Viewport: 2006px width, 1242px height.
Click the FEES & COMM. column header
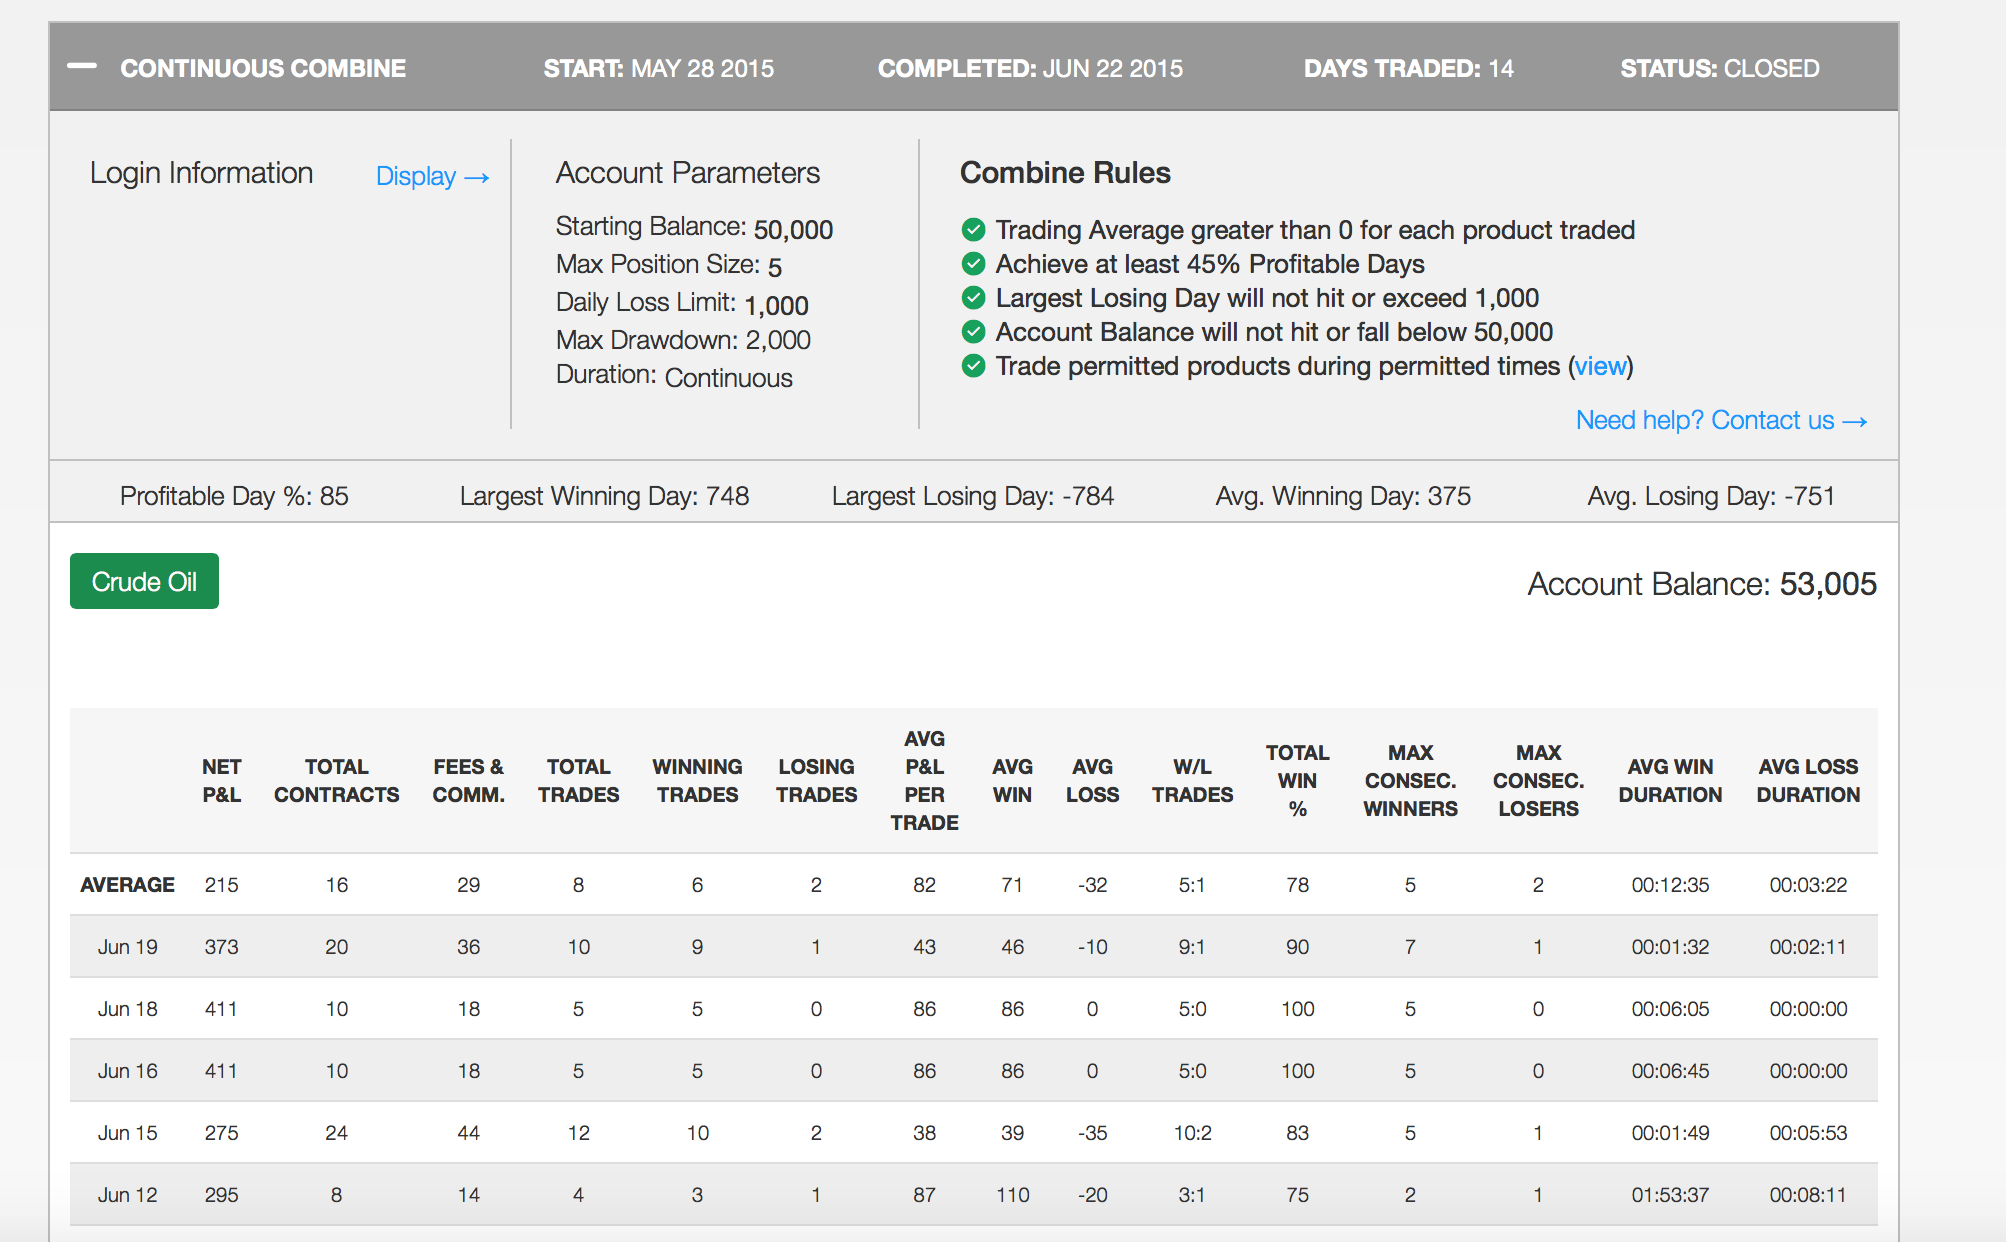pos(468,780)
